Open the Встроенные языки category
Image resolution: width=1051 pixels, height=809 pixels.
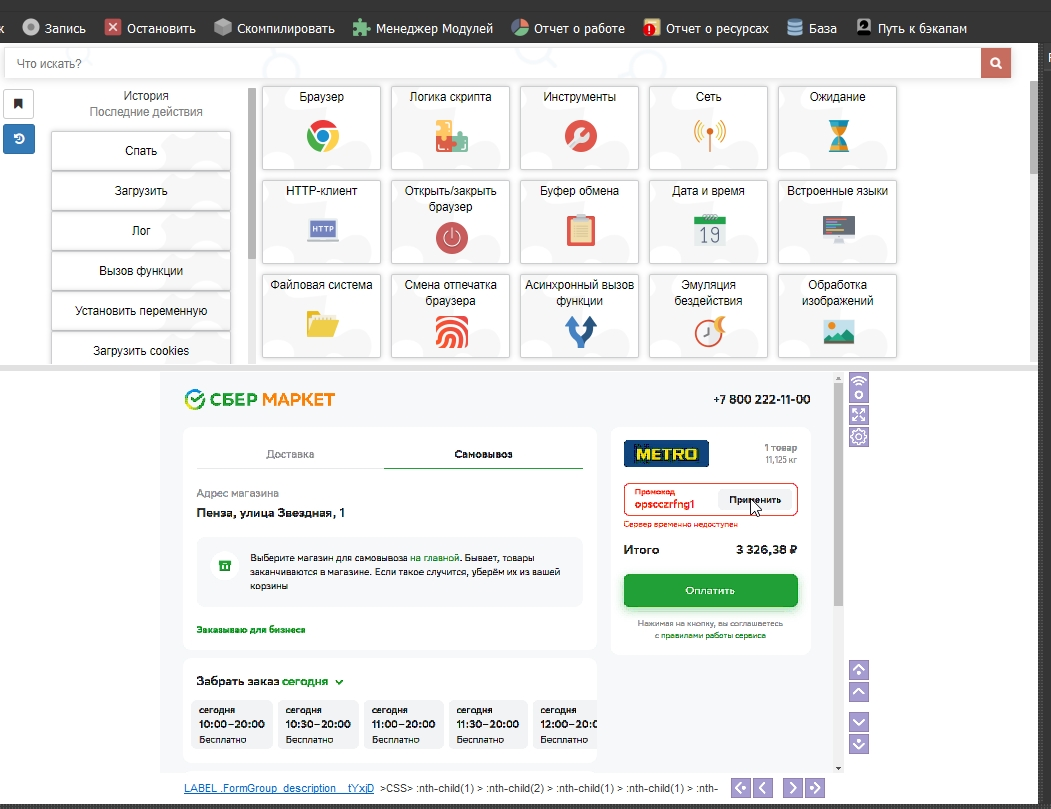coord(837,221)
